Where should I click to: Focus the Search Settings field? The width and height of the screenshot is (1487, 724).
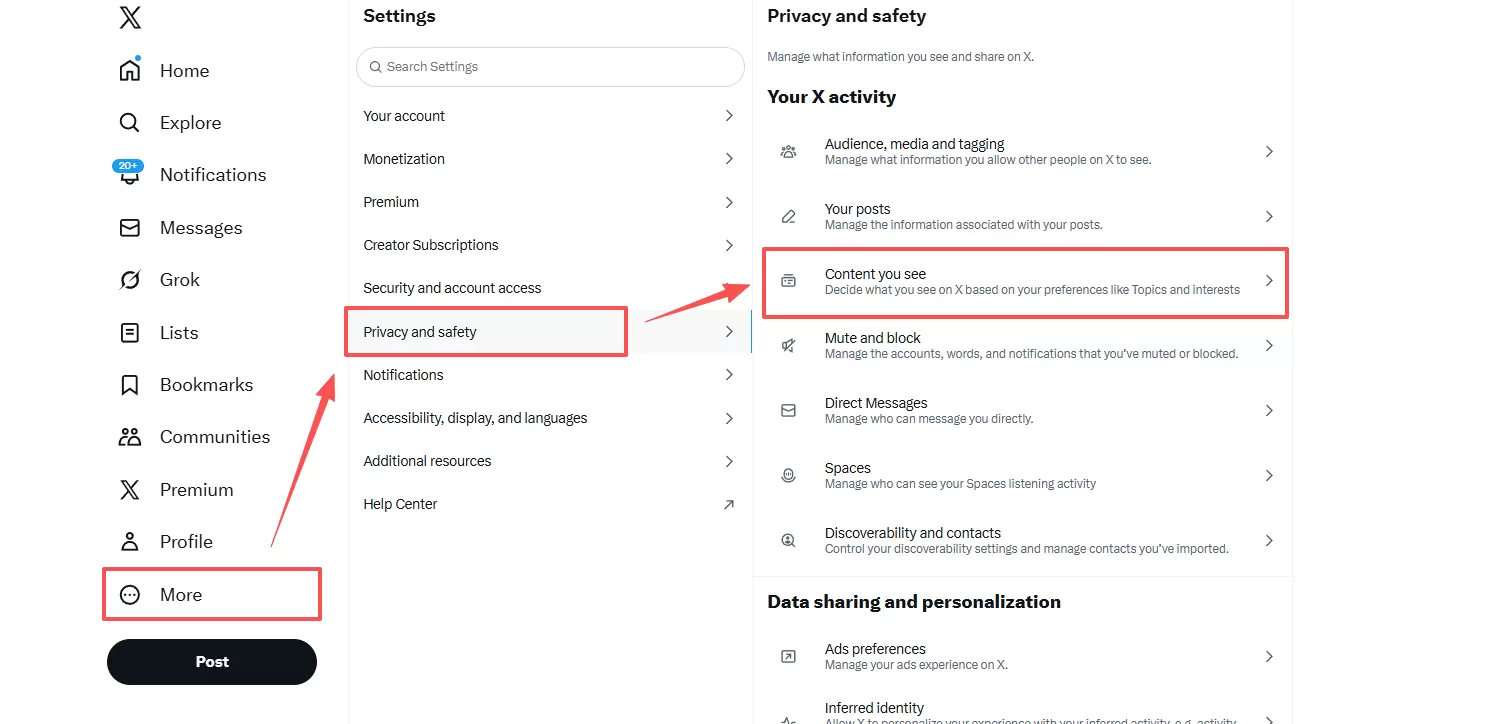tap(550, 67)
